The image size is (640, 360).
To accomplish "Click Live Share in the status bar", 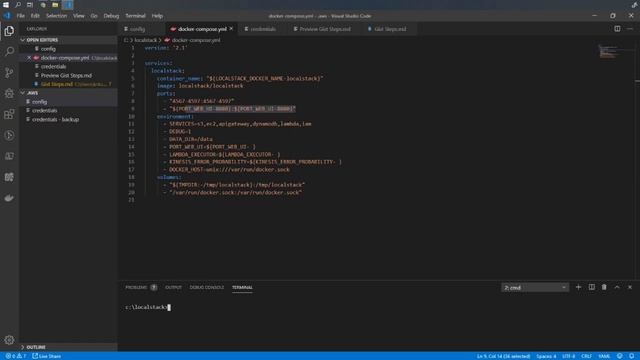I will pos(47,356).
